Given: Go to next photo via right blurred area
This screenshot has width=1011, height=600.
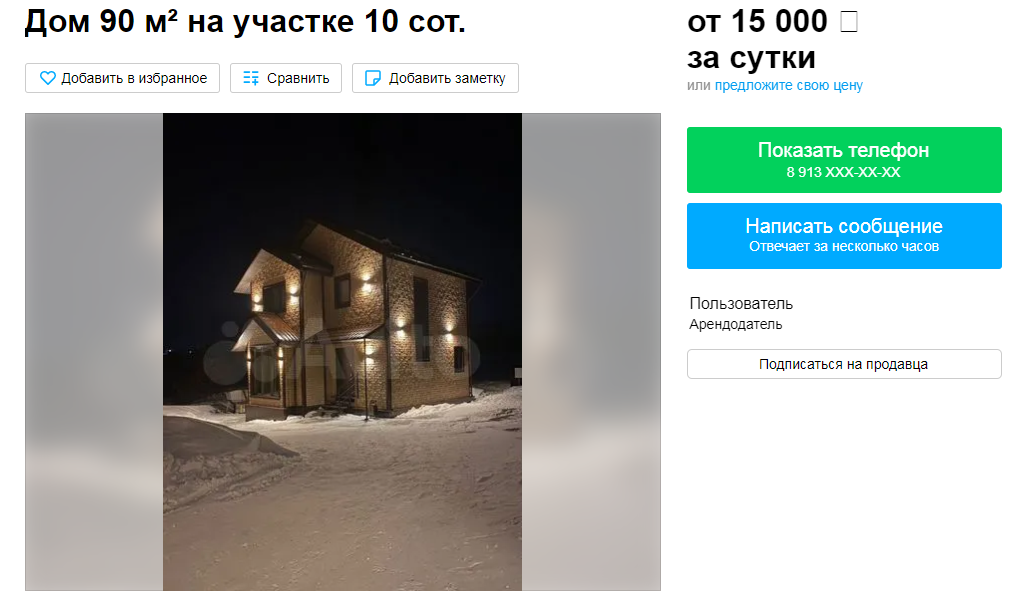Looking at the screenshot, I should point(591,352).
